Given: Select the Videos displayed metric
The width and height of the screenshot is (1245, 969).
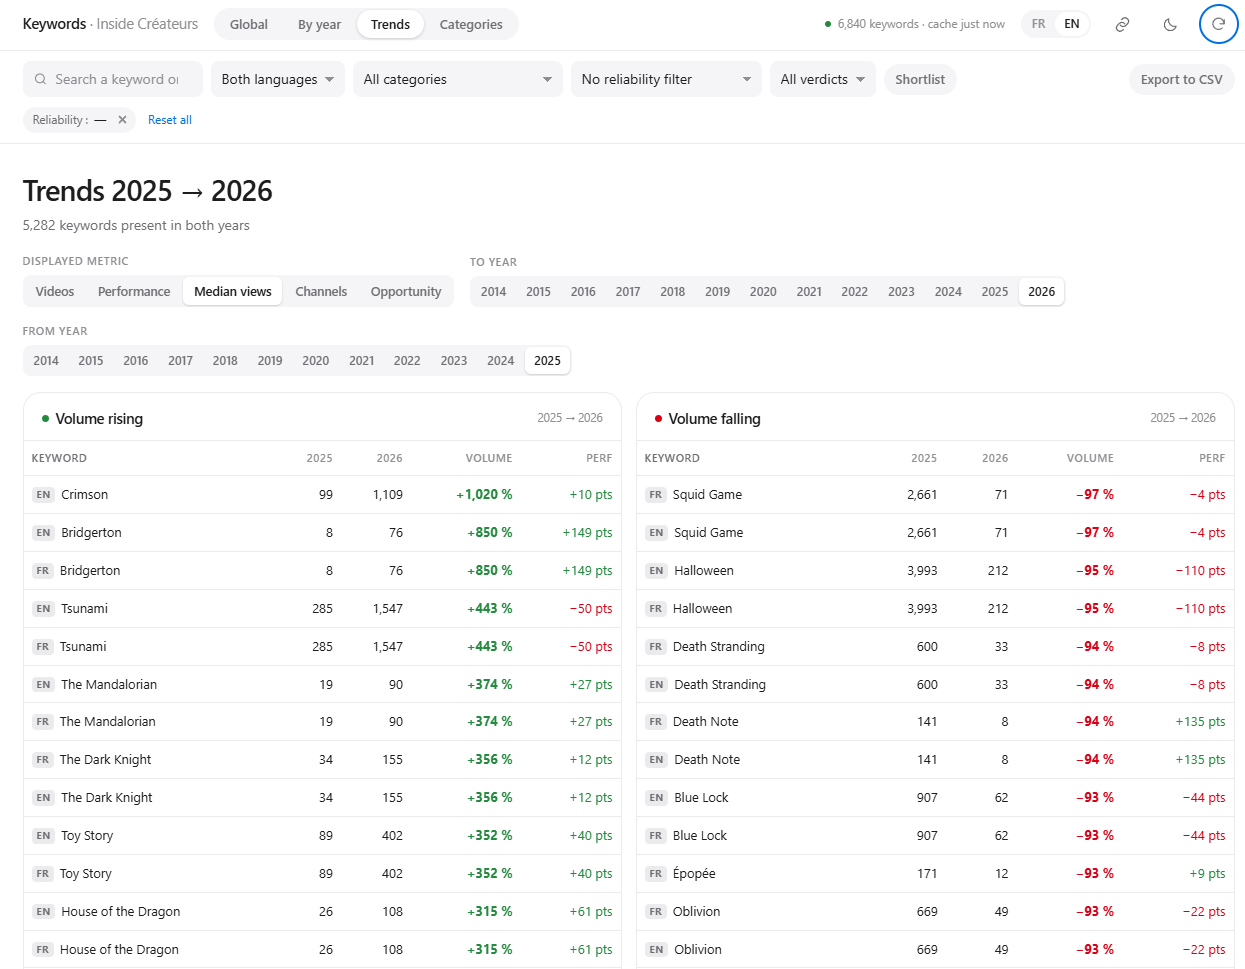Looking at the screenshot, I should [x=55, y=291].
